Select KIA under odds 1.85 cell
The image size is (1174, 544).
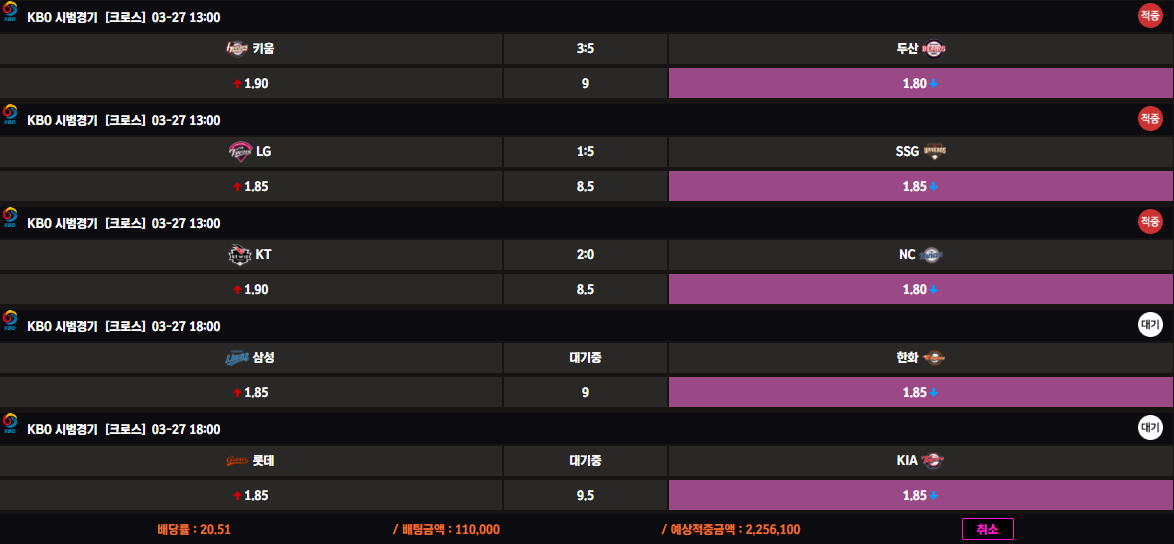[920, 495]
